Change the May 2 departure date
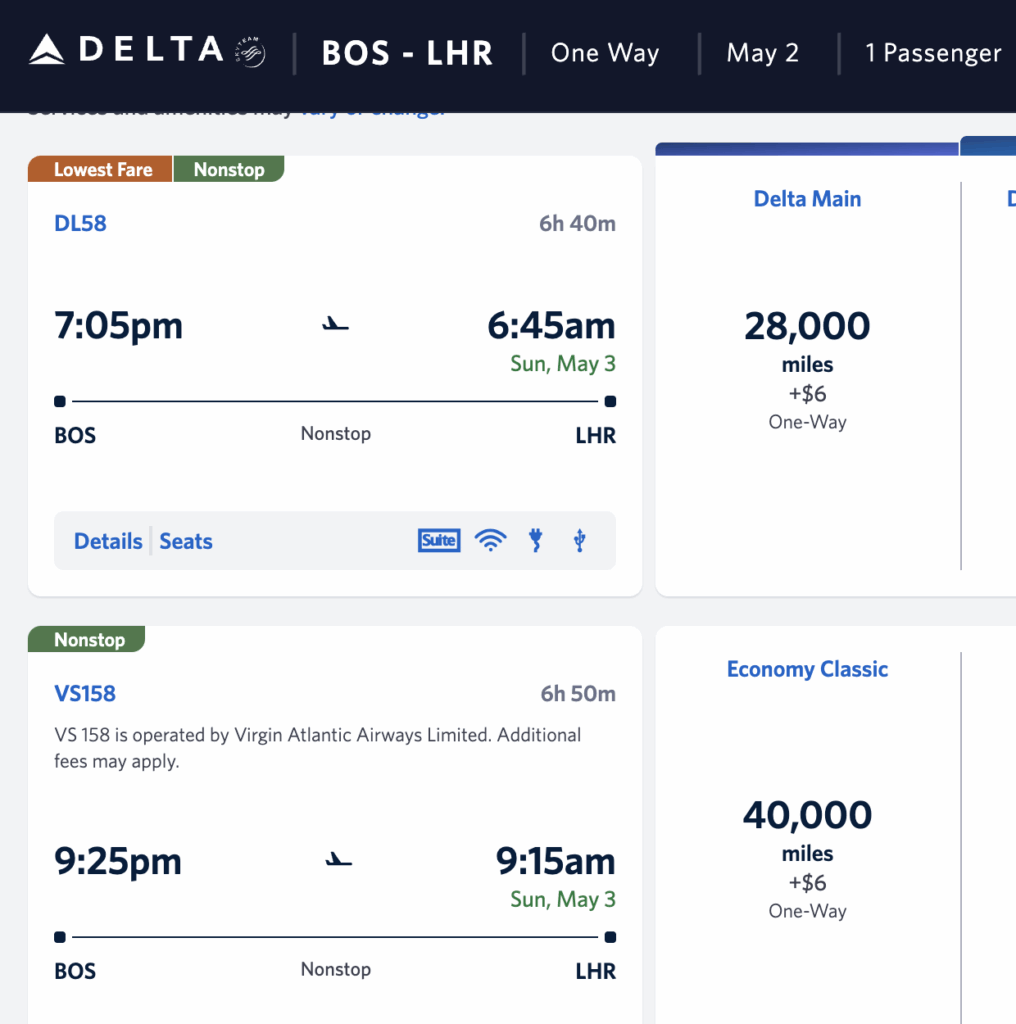 click(x=763, y=53)
